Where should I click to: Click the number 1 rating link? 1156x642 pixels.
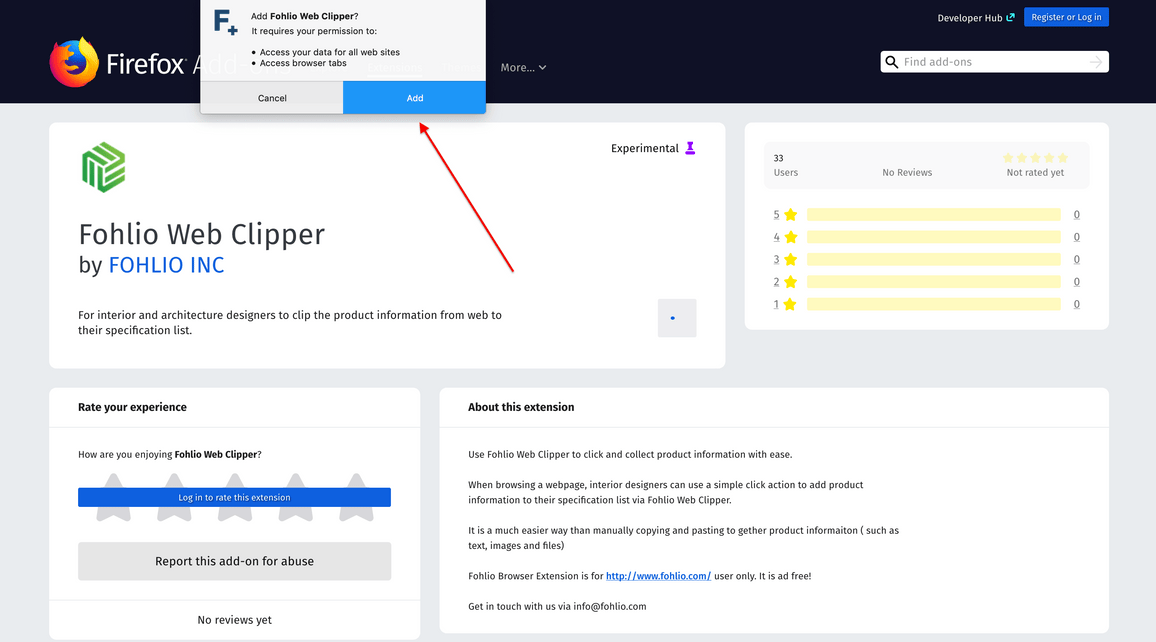[776, 304]
